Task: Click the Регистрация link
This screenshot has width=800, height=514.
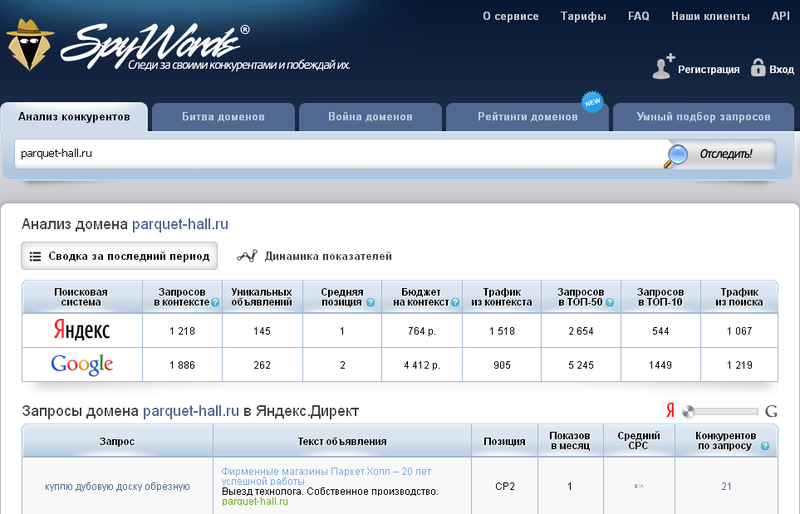Action: [709, 69]
